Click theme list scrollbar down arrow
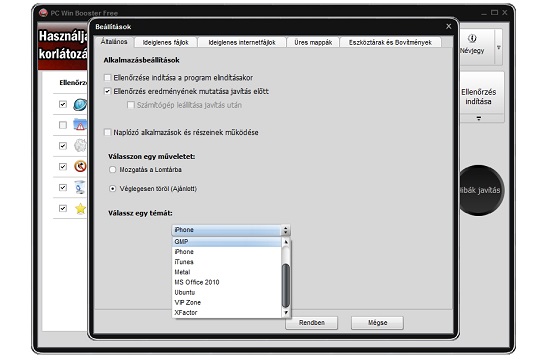This screenshot has width=550, height=363. click(286, 312)
